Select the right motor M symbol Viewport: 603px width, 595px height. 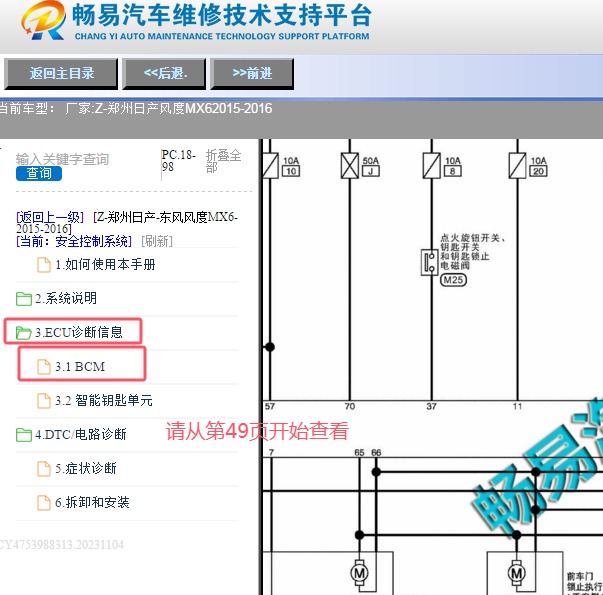pyautogui.click(x=517, y=573)
